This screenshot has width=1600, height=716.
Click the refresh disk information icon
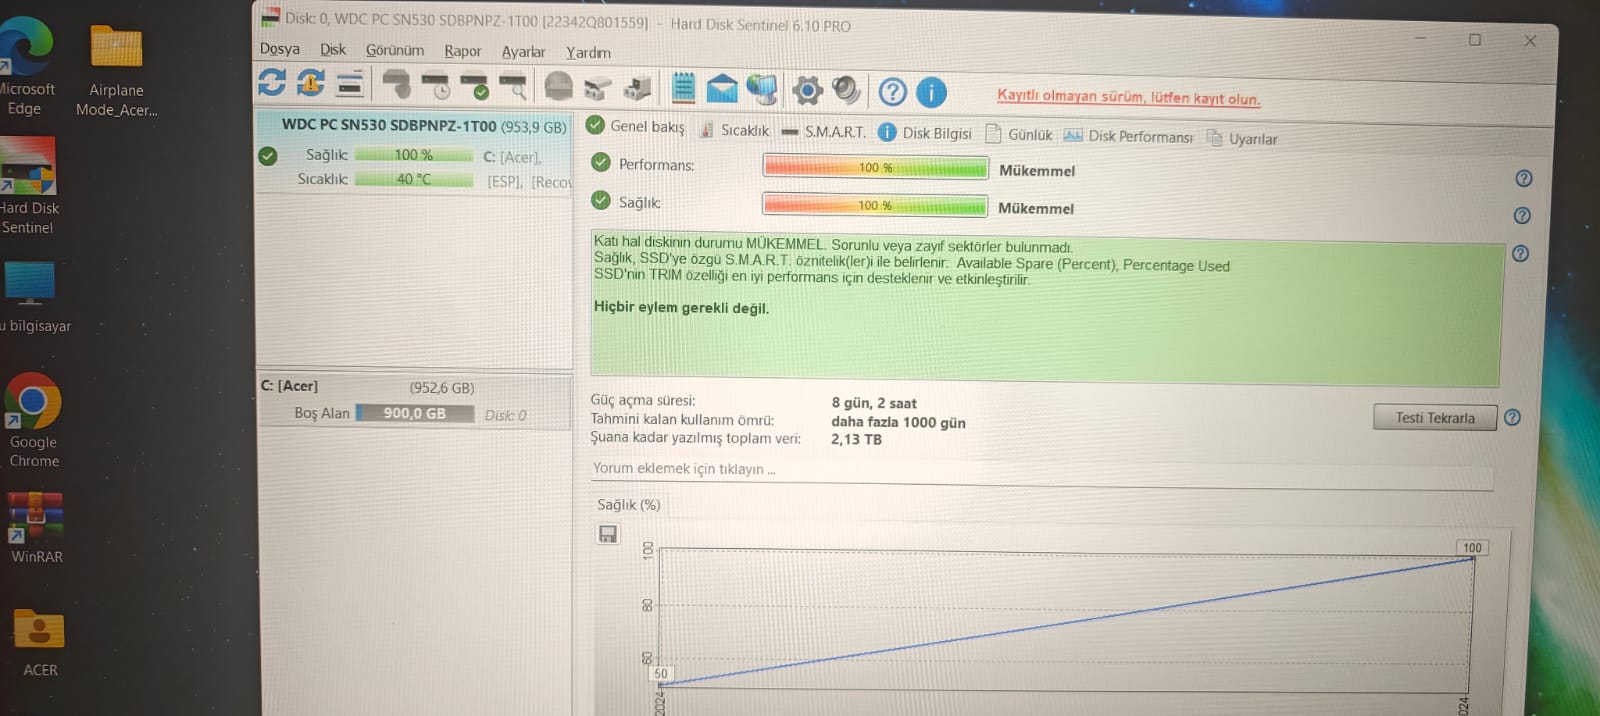click(x=271, y=82)
